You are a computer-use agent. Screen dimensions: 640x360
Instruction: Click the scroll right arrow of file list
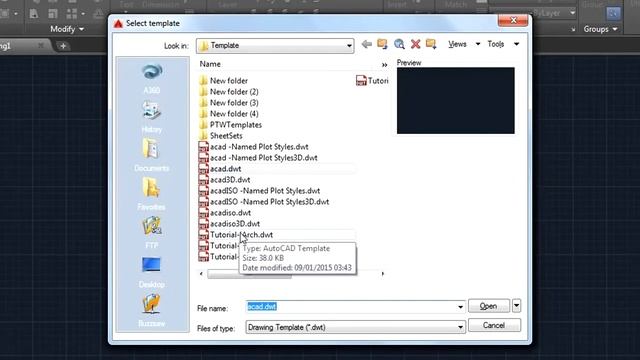click(x=383, y=274)
